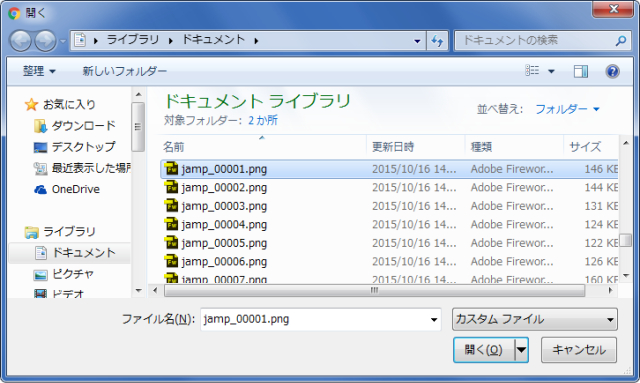Image resolution: width=640 pixels, height=383 pixels.
Task: Sort by 更新日時 column header
Action: click(x=416, y=147)
